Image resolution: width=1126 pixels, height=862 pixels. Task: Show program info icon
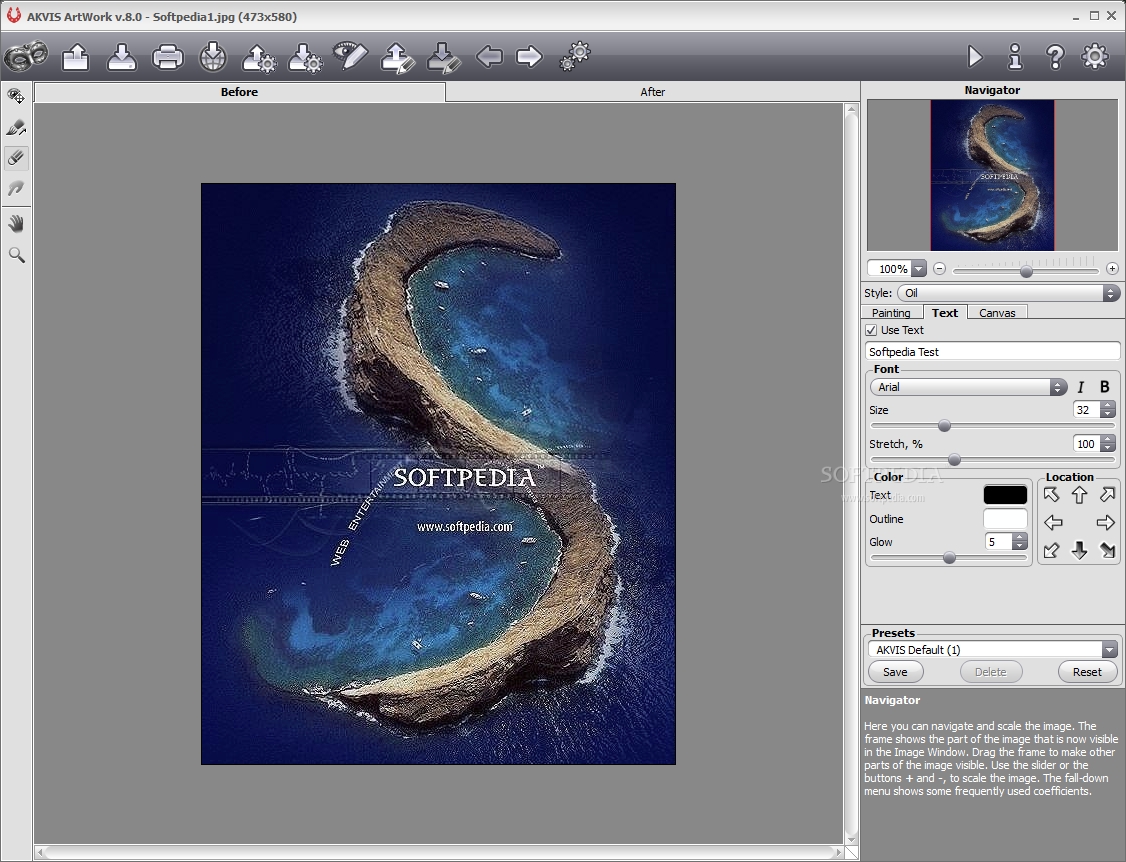pyautogui.click(x=1015, y=56)
